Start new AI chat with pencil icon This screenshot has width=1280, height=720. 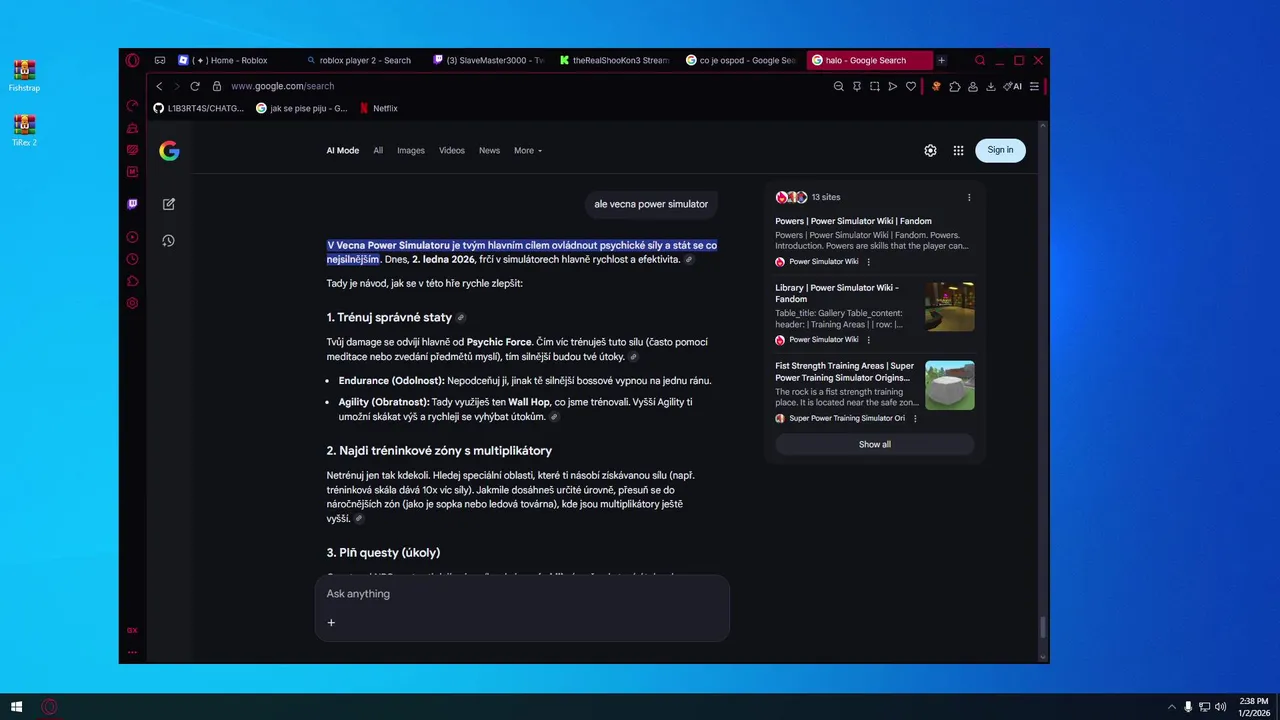tap(169, 204)
